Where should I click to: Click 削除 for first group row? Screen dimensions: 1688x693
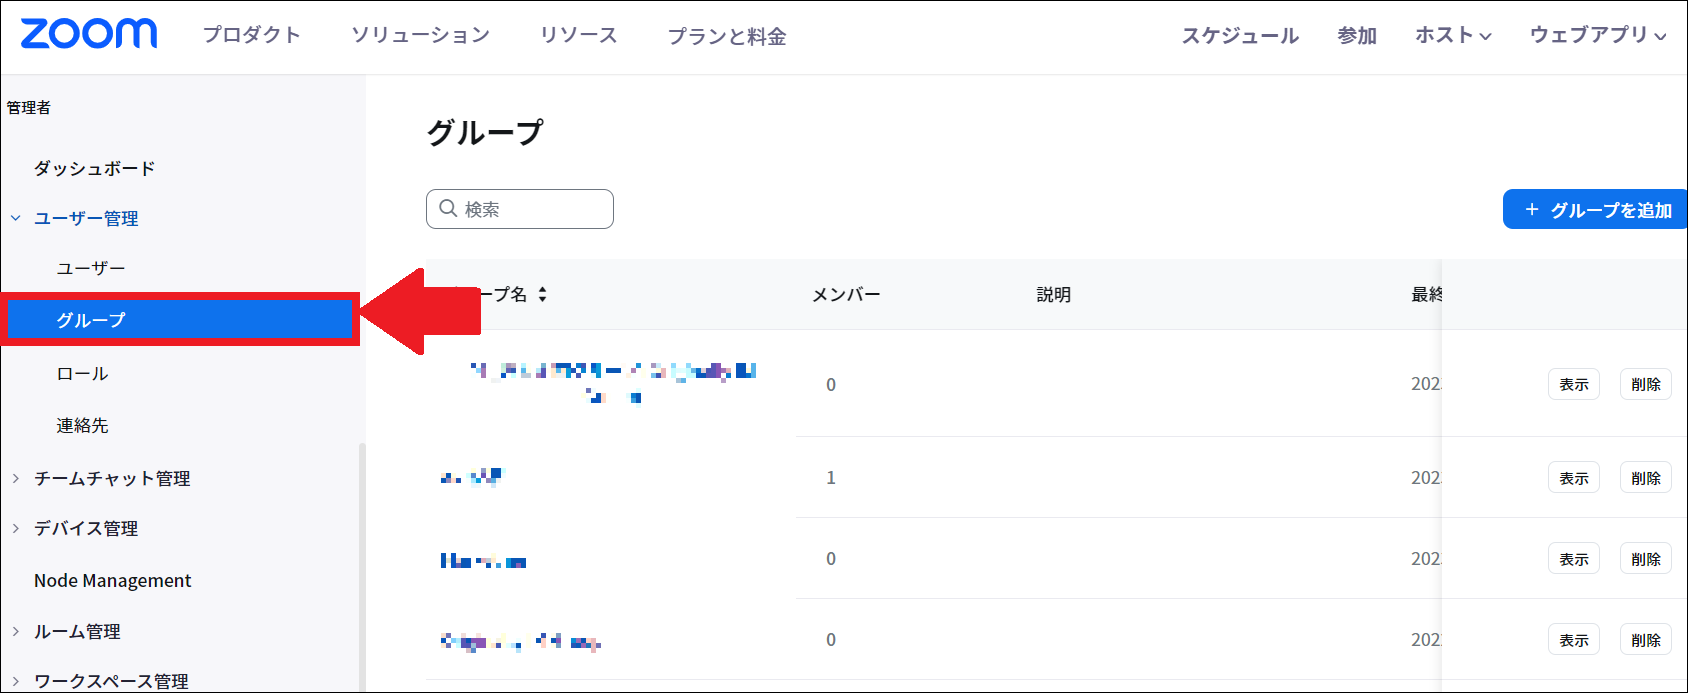click(x=1646, y=384)
